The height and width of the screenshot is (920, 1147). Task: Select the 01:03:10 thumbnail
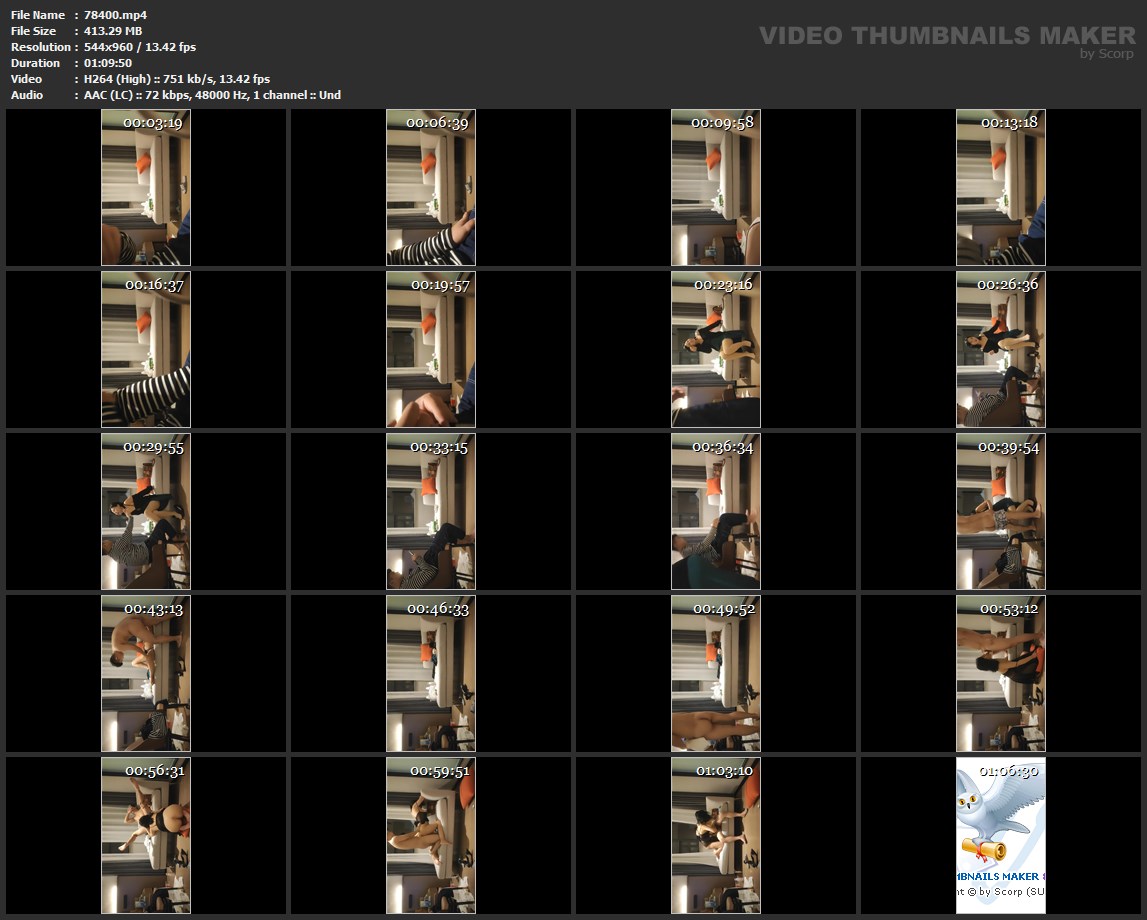(x=716, y=836)
